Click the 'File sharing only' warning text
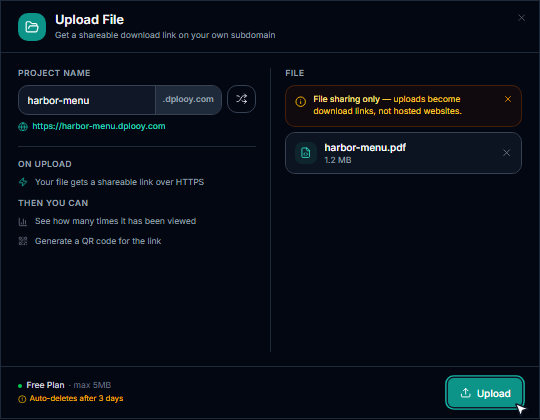The width and height of the screenshot is (540, 420). pos(346,99)
